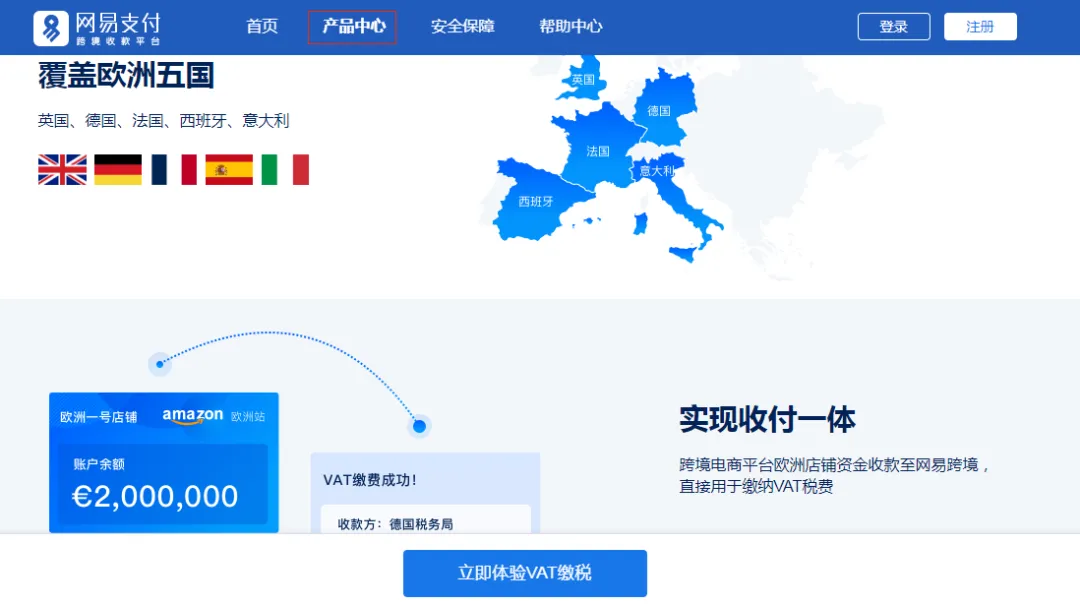The image size is (1080, 604).
Task: Click the 覆盖欧洲五国 heading
Action: (126, 76)
